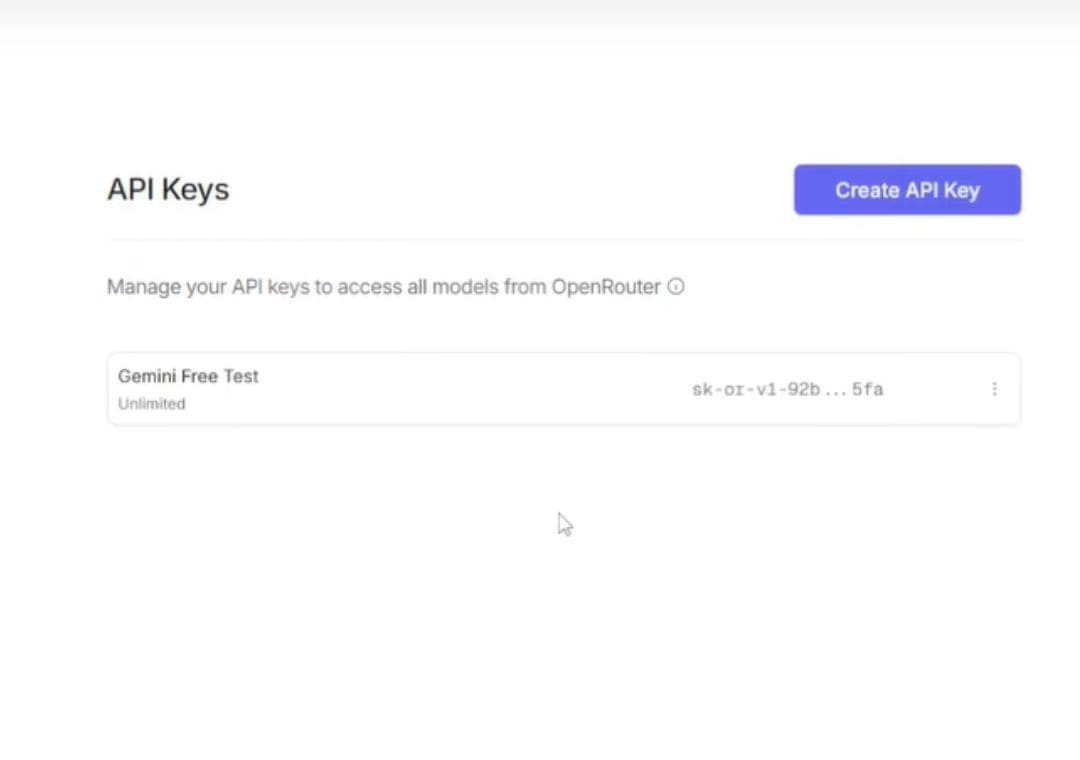The width and height of the screenshot is (1080, 760).
Task: Expand the kebab menu on the key card
Action: [x=994, y=389]
